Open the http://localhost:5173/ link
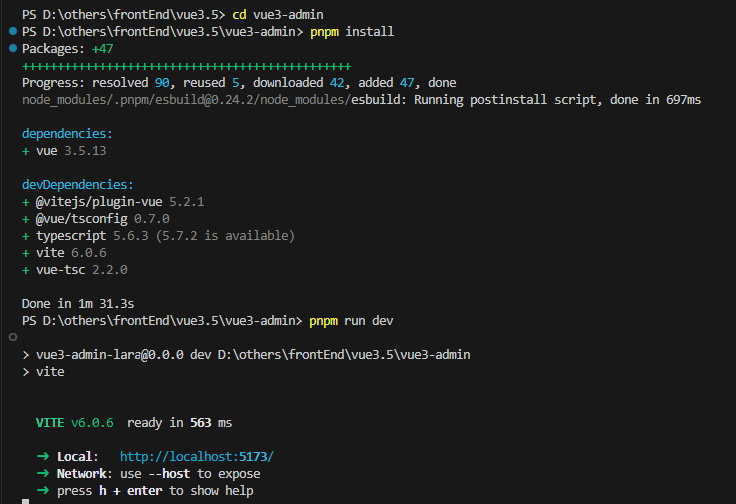The width and height of the screenshot is (736, 504). [x=196, y=456]
